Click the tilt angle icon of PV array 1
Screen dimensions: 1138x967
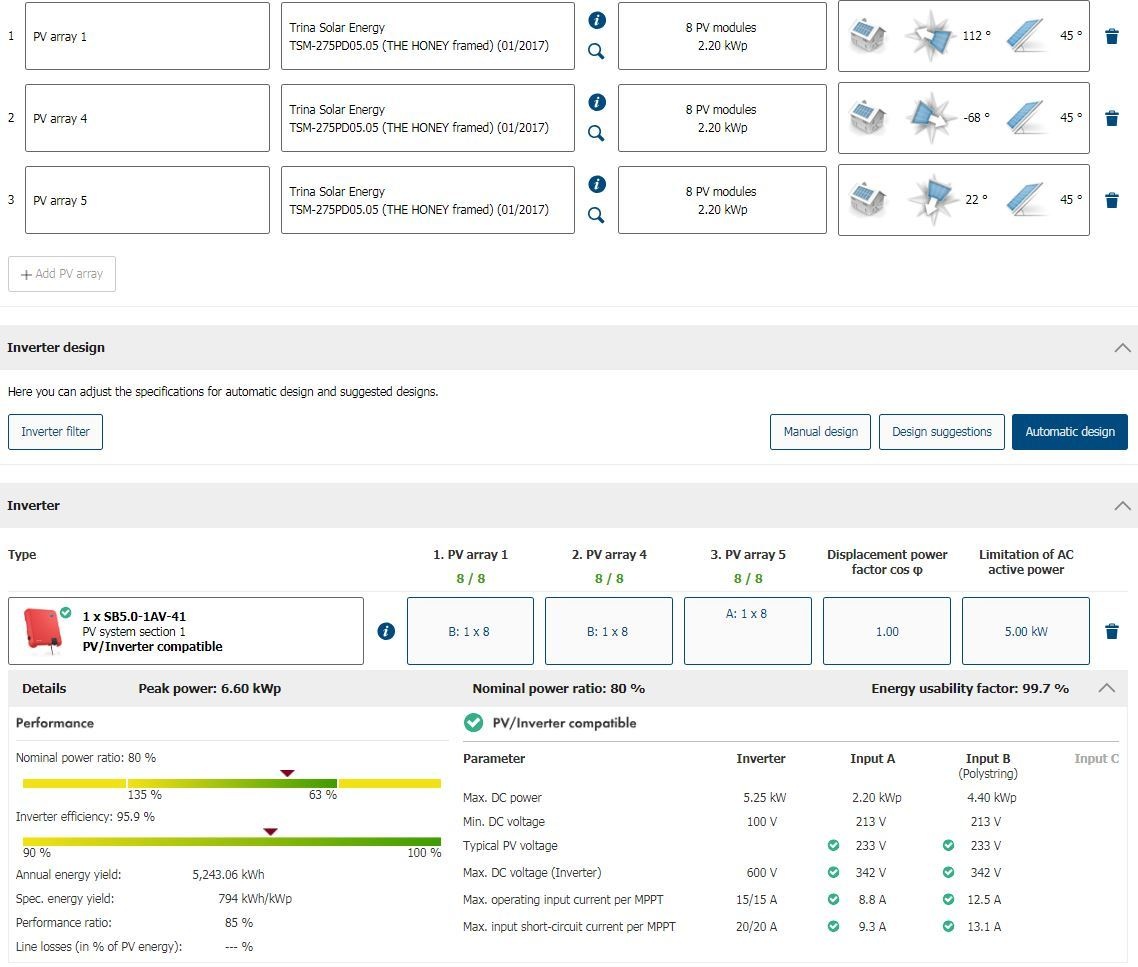coord(1025,36)
